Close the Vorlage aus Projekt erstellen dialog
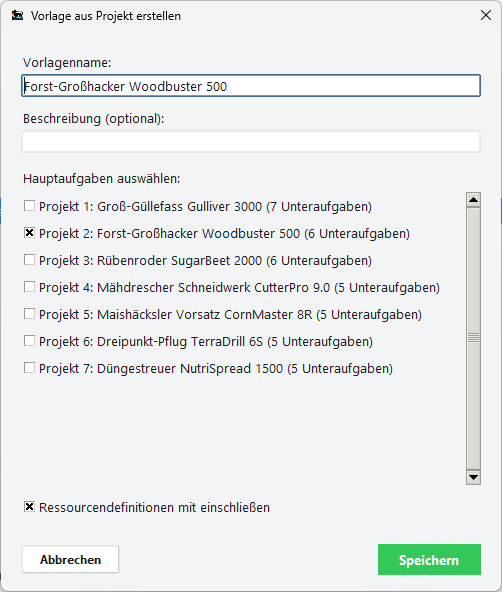Image resolution: width=502 pixels, height=592 pixels. 486,15
